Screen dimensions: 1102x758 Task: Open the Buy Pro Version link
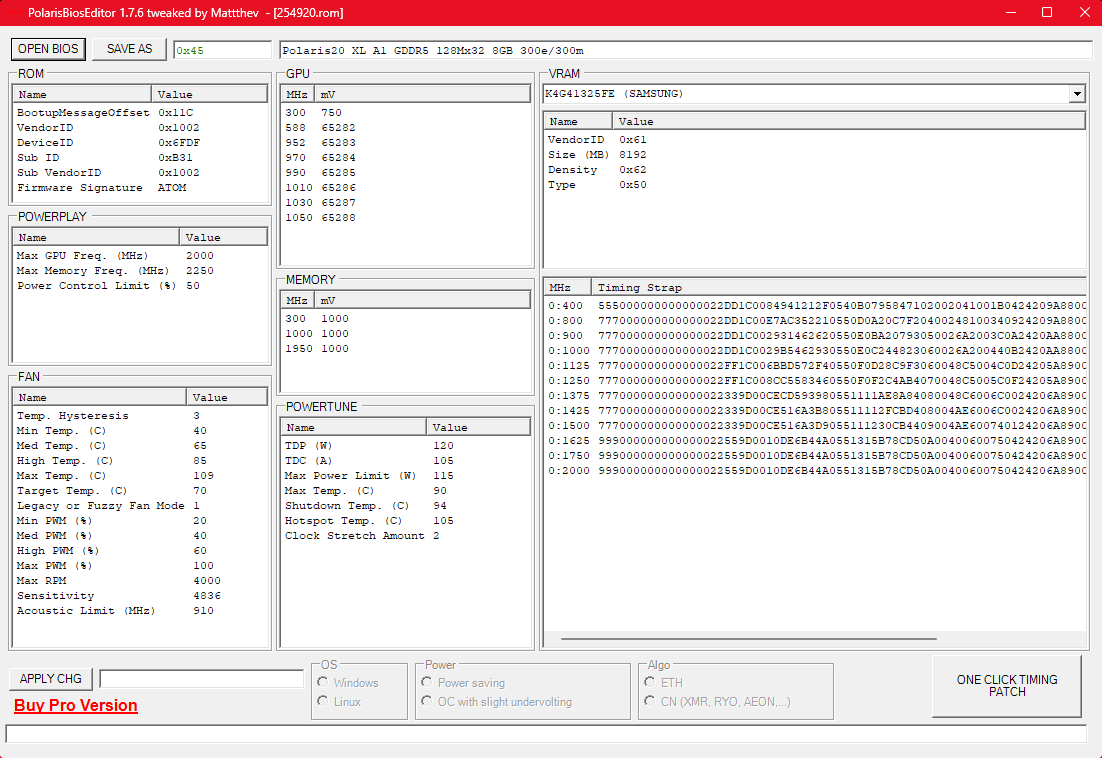point(76,706)
